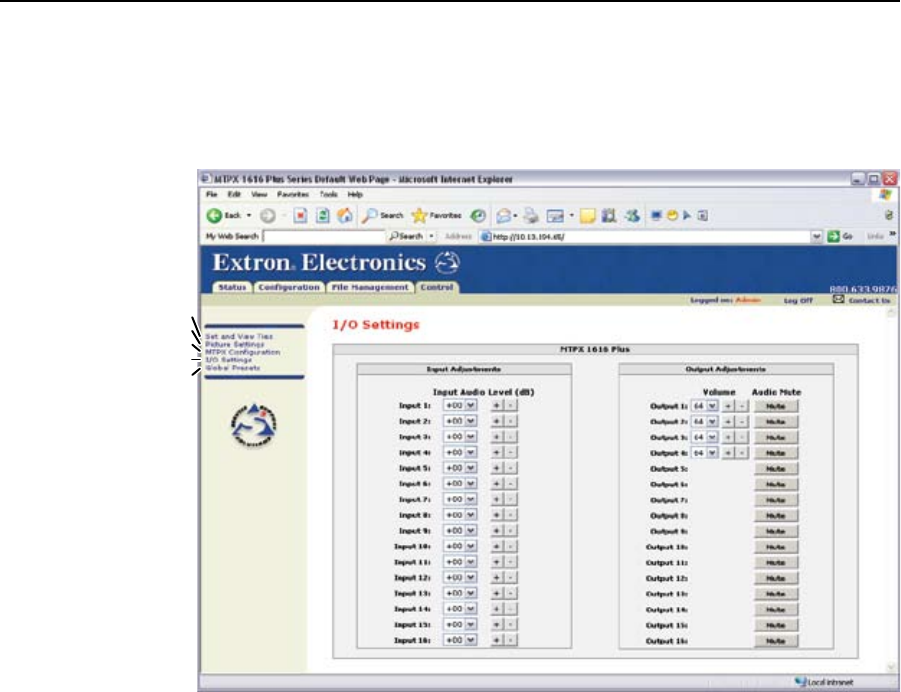The image size is (901, 692).
Task: Switch to the File Management tab
Action: 370,287
